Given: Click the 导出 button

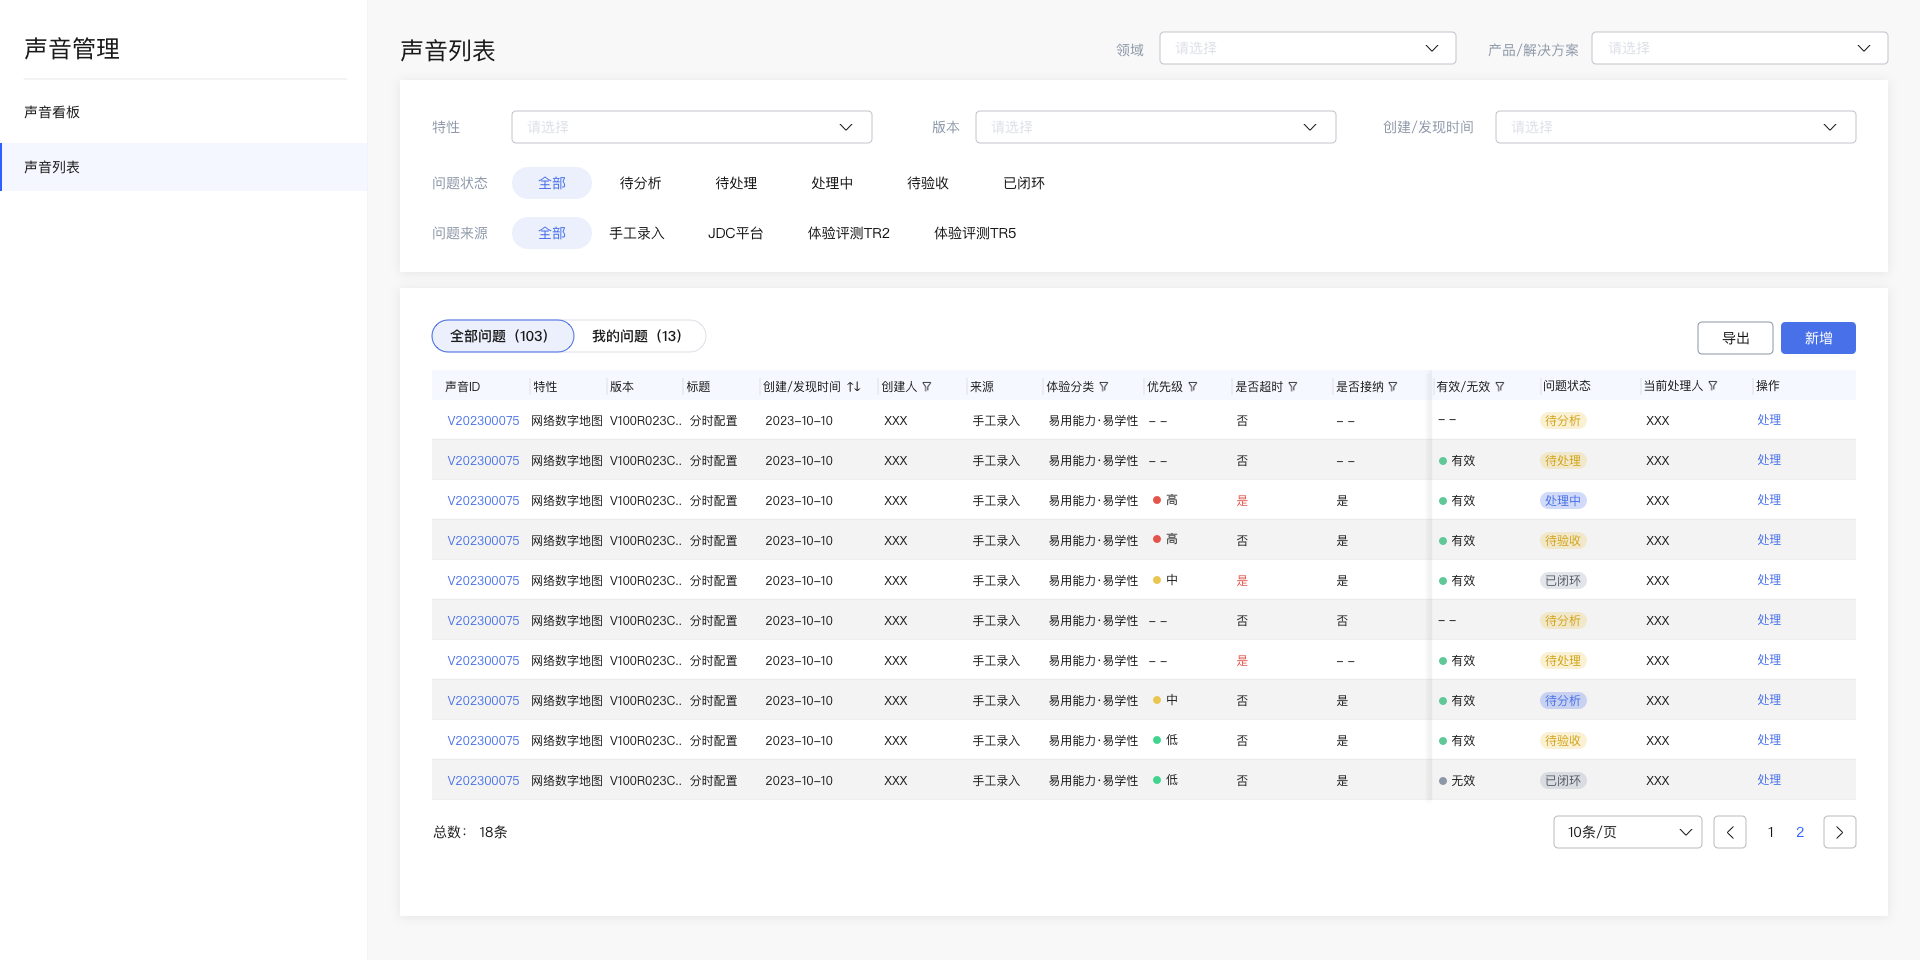Looking at the screenshot, I should click(x=1736, y=338).
